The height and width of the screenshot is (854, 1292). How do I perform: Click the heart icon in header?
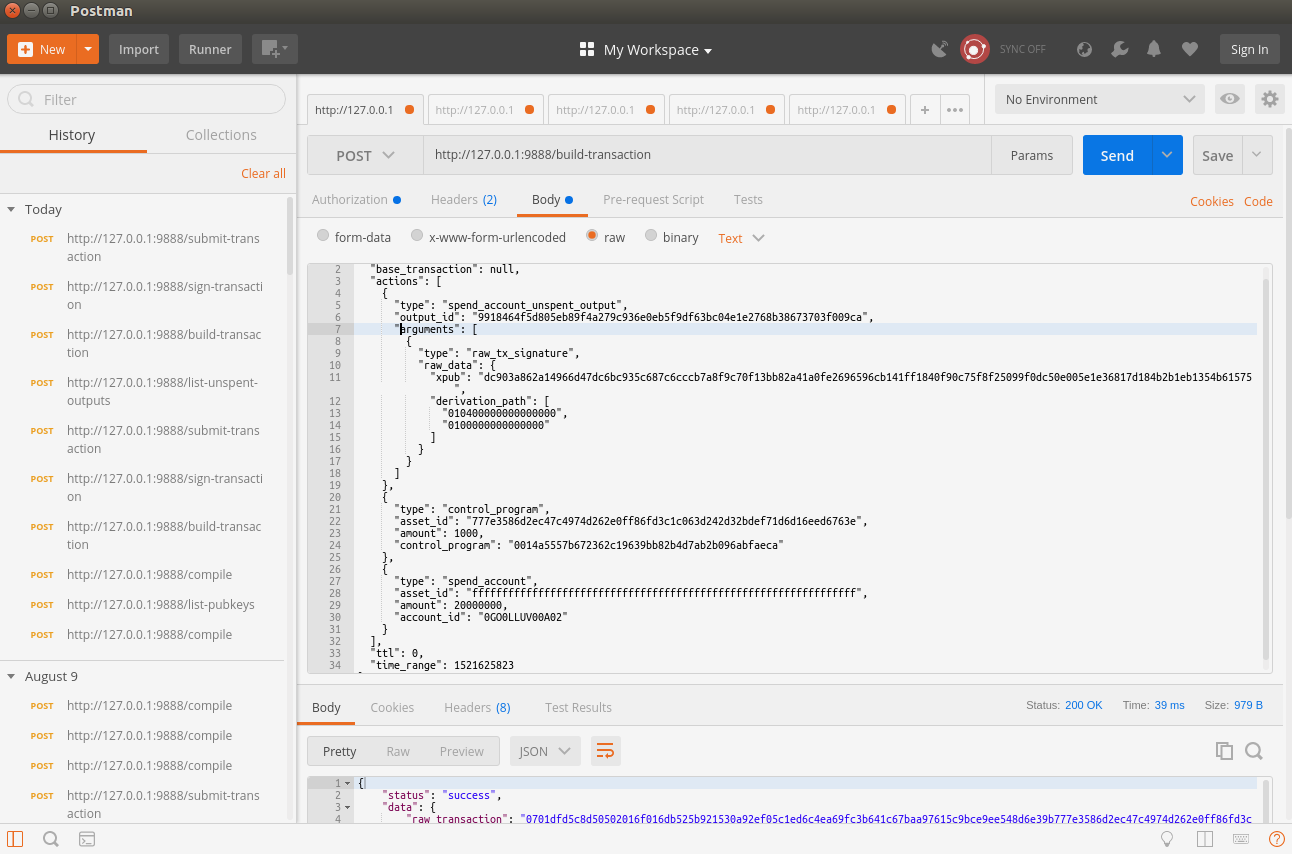tap(1189, 49)
